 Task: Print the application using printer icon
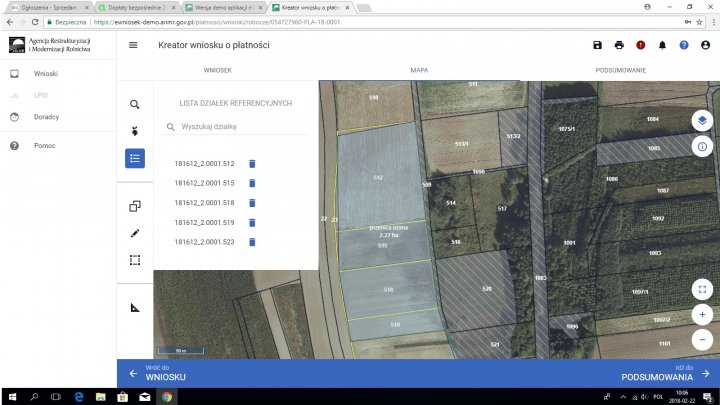pos(619,45)
